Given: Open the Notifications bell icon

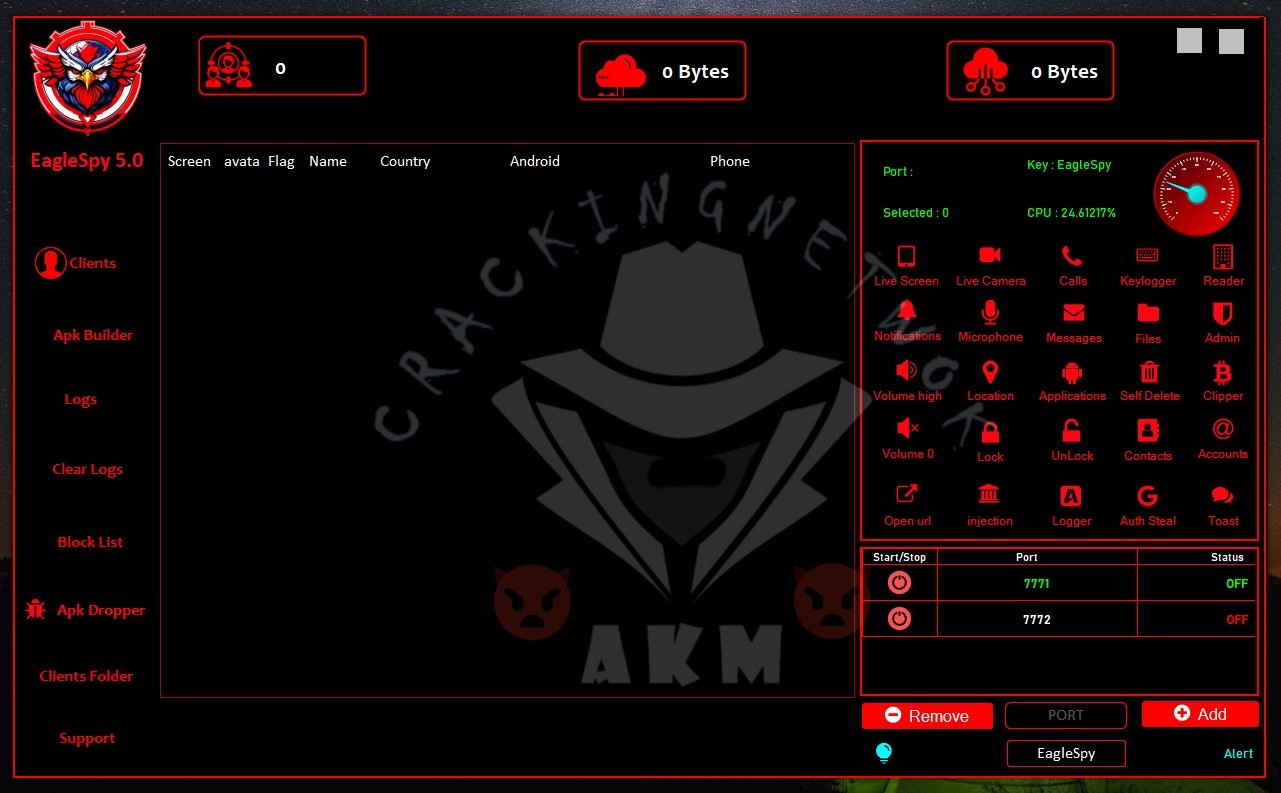Looking at the screenshot, I should [907, 312].
